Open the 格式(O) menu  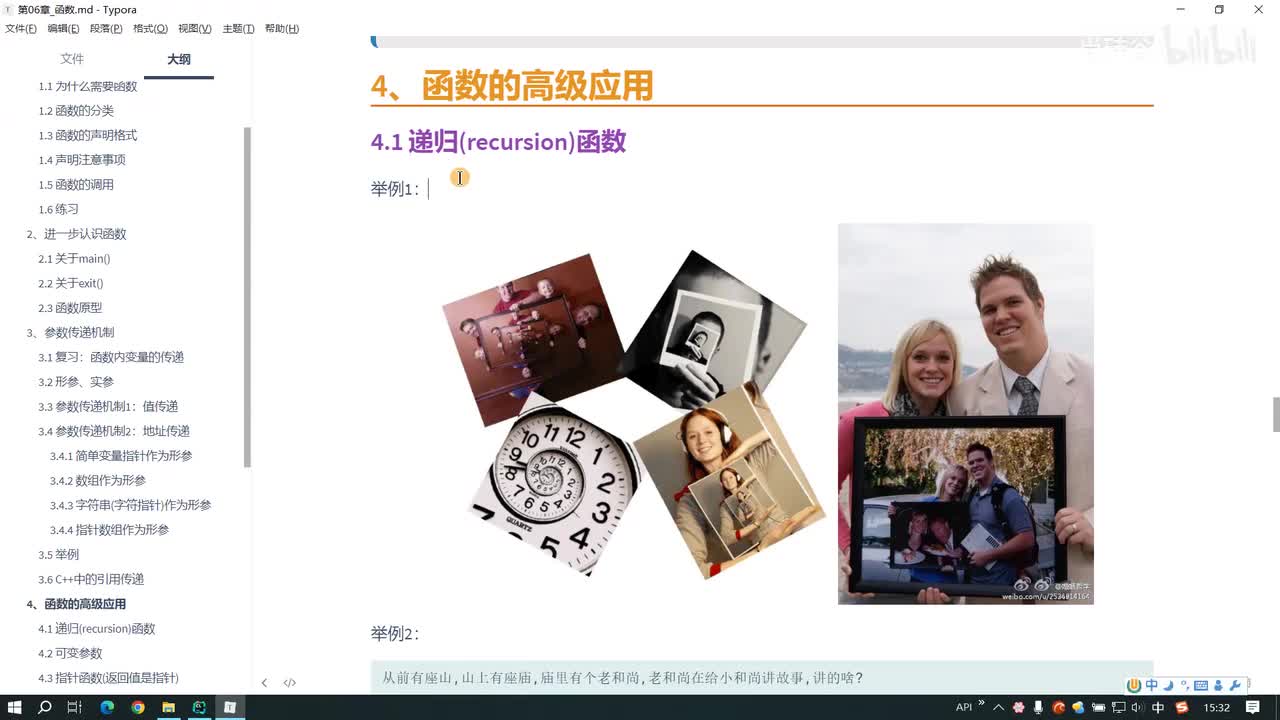(150, 29)
